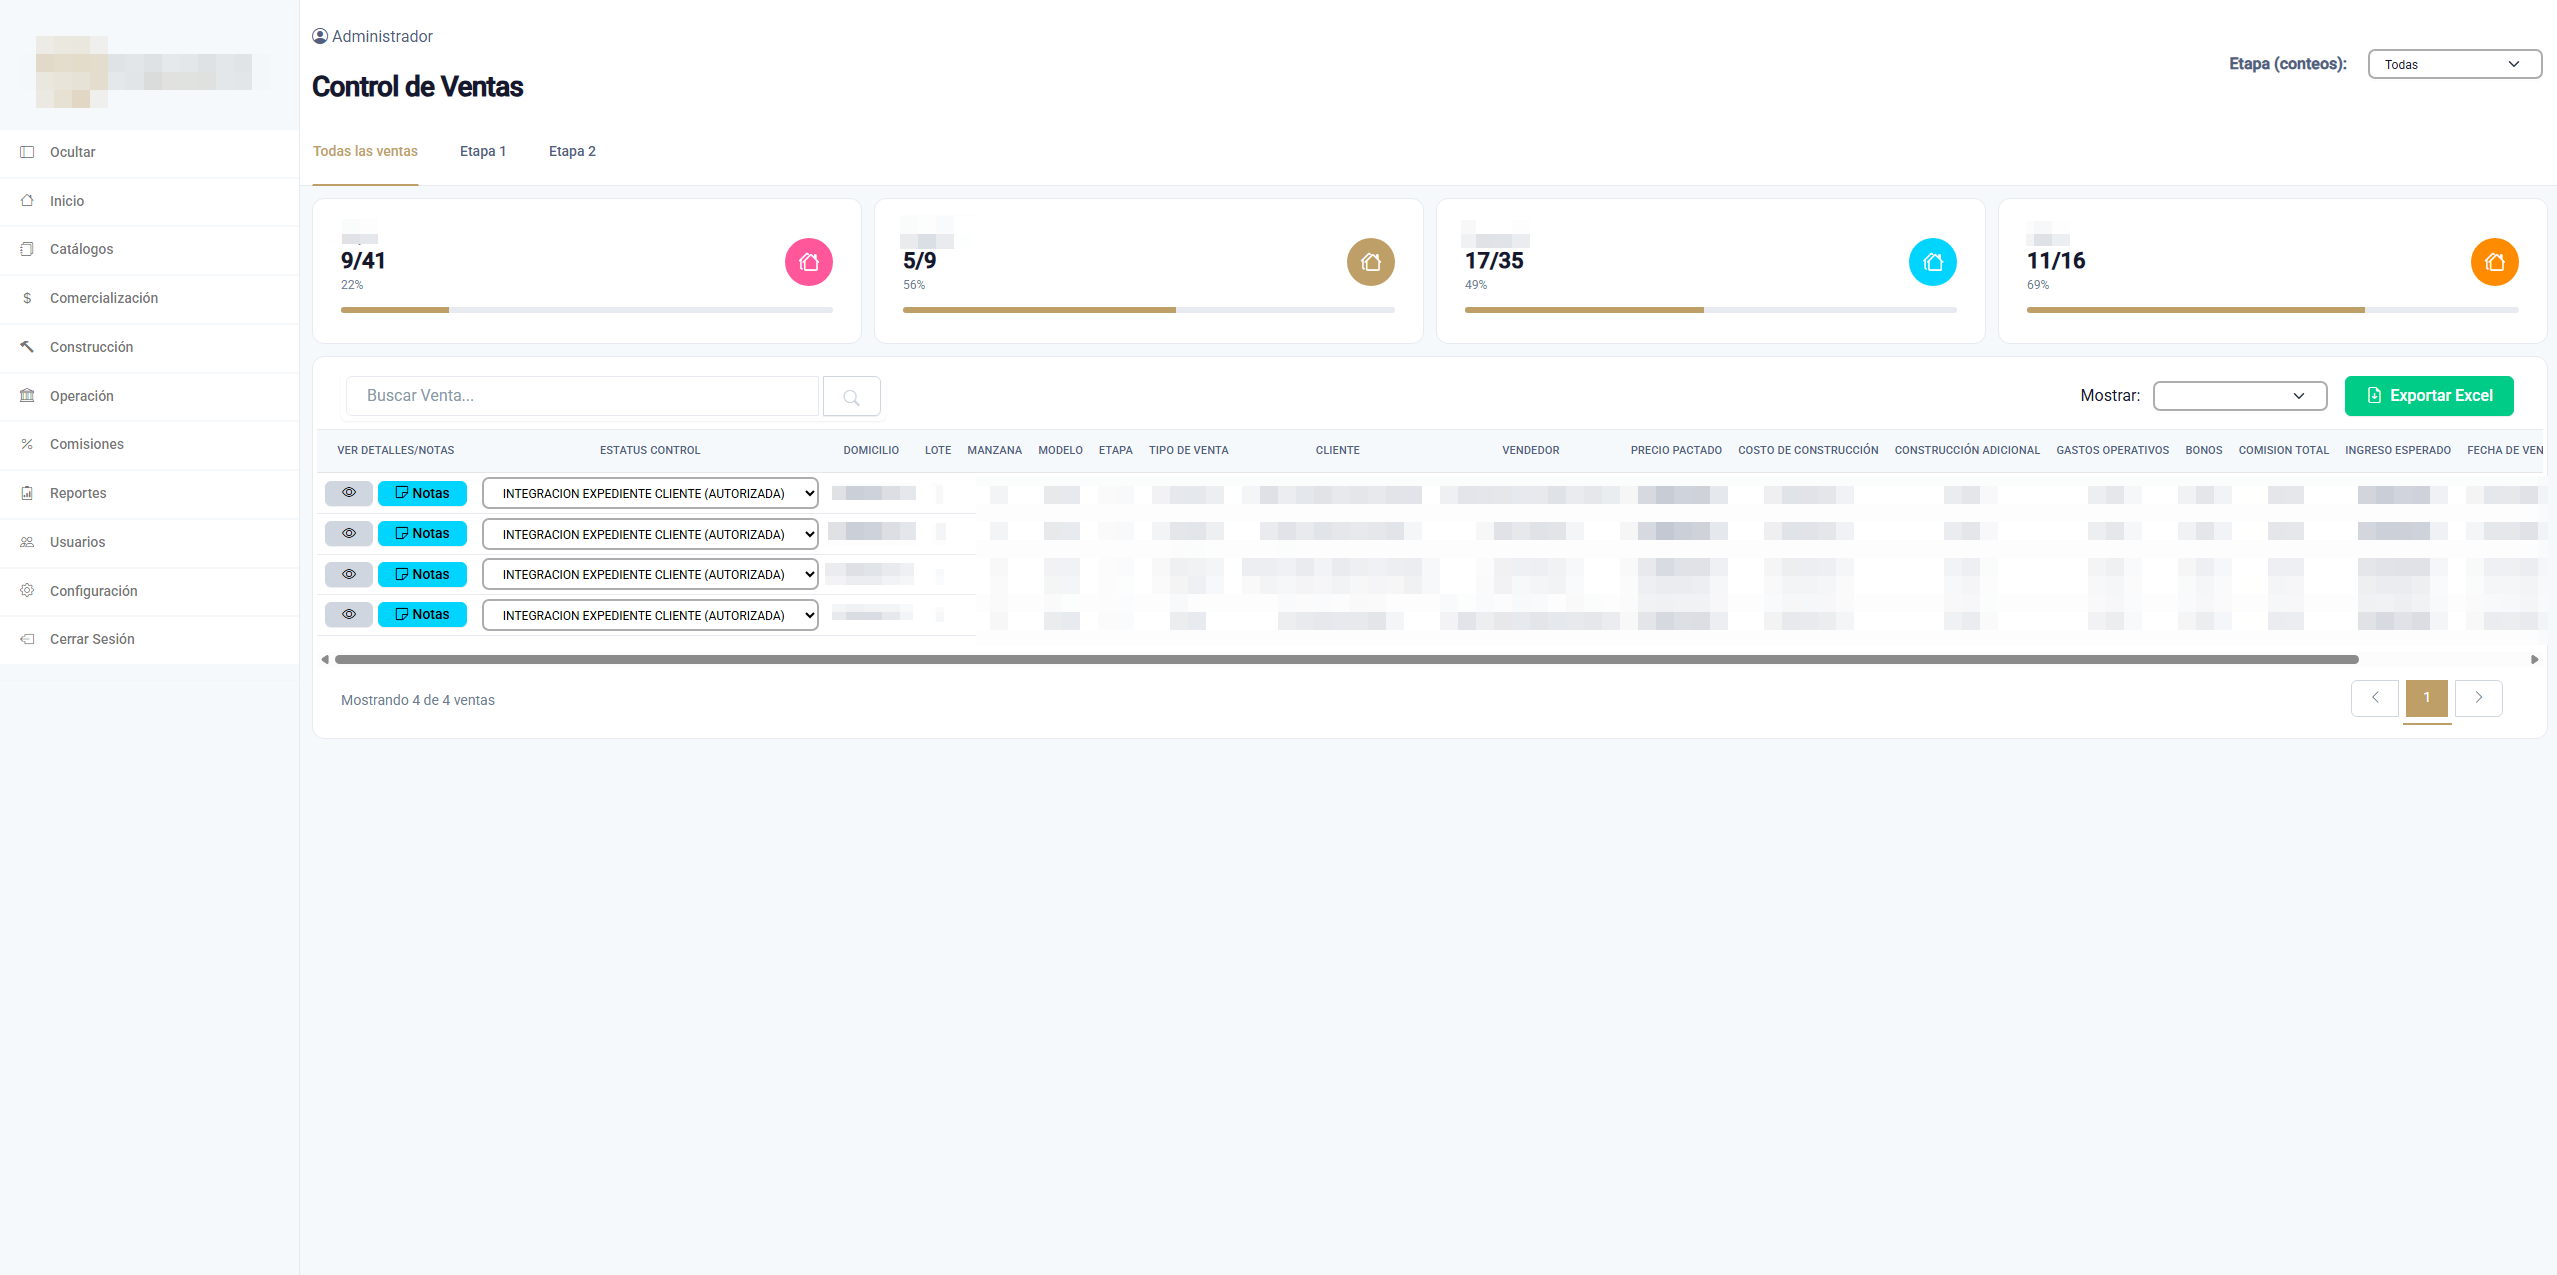Open fourth row Estatus Control dropdown
The image size is (2557, 1275).
(x=650, y=615)
